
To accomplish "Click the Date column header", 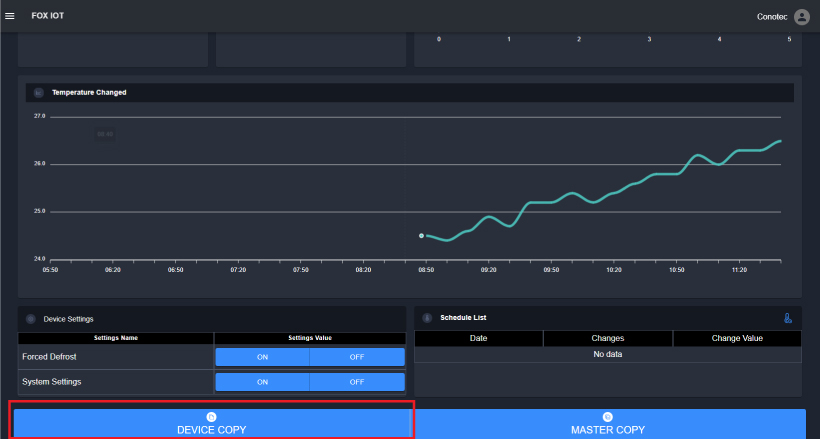I will [479, 339].
